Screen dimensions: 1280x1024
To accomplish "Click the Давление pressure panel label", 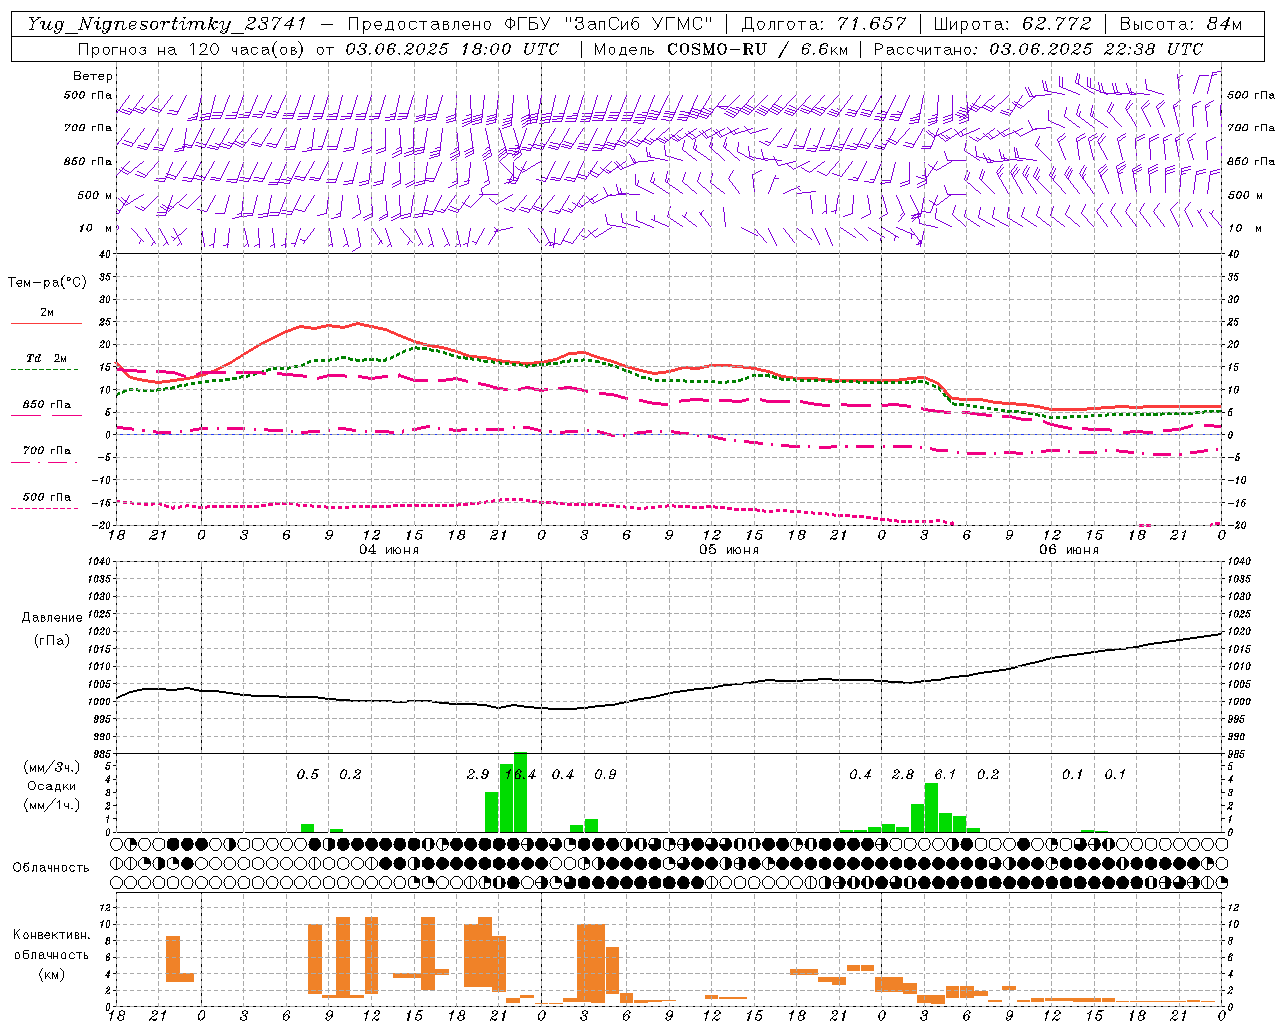I will (51, 618).
